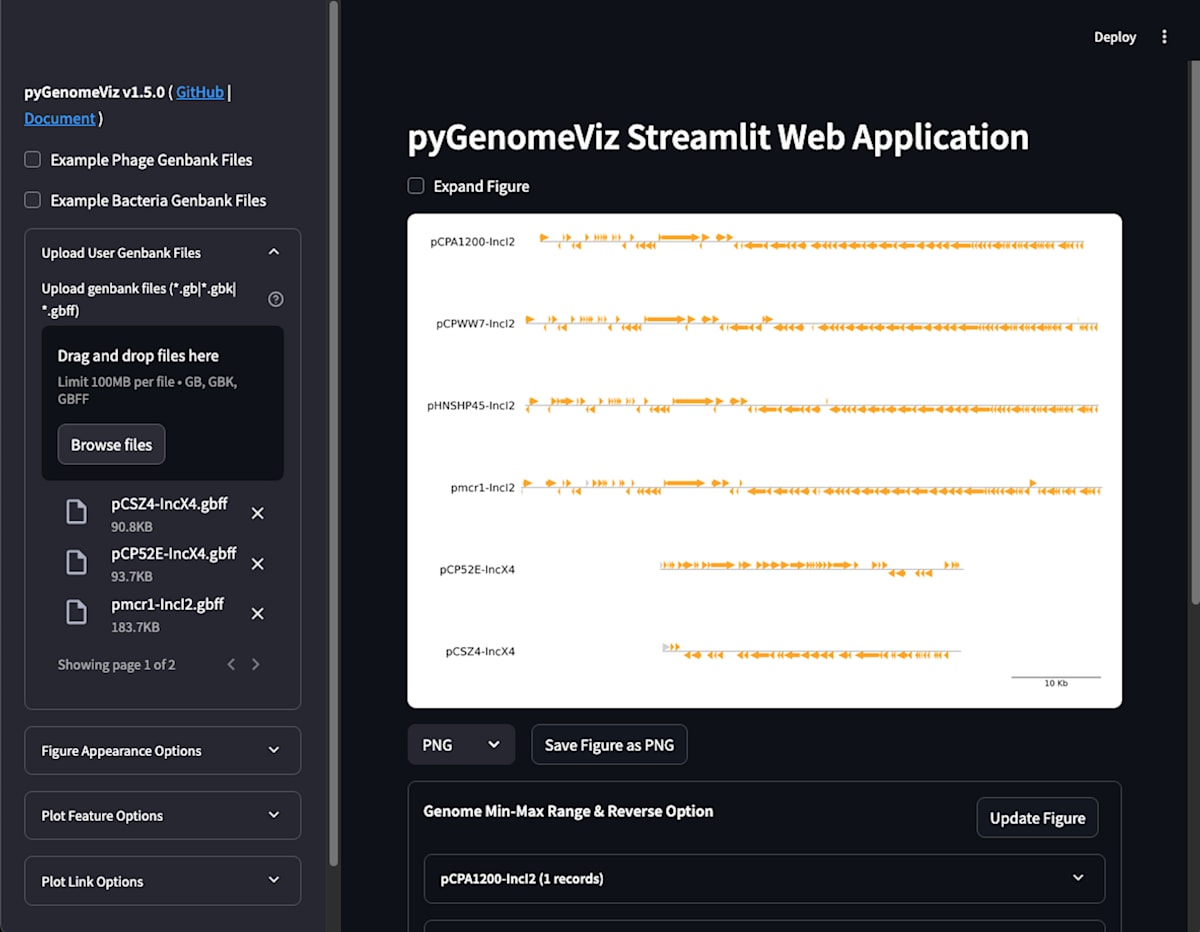
Task: Open the Document link
Action: click(x=60, y=118)
